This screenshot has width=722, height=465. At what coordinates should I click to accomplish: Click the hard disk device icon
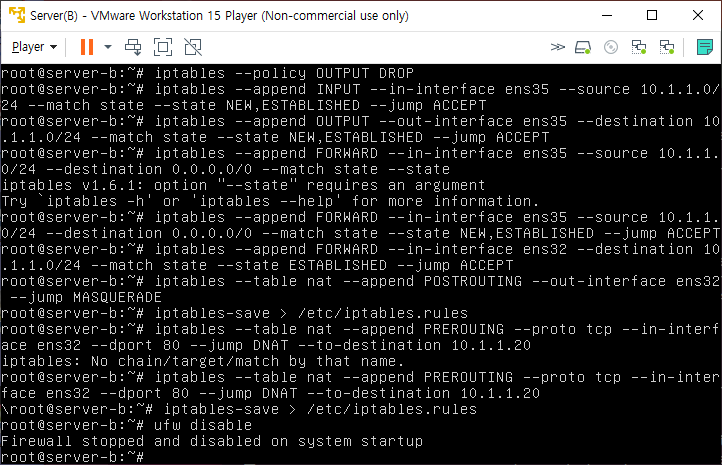coord(583,47)
